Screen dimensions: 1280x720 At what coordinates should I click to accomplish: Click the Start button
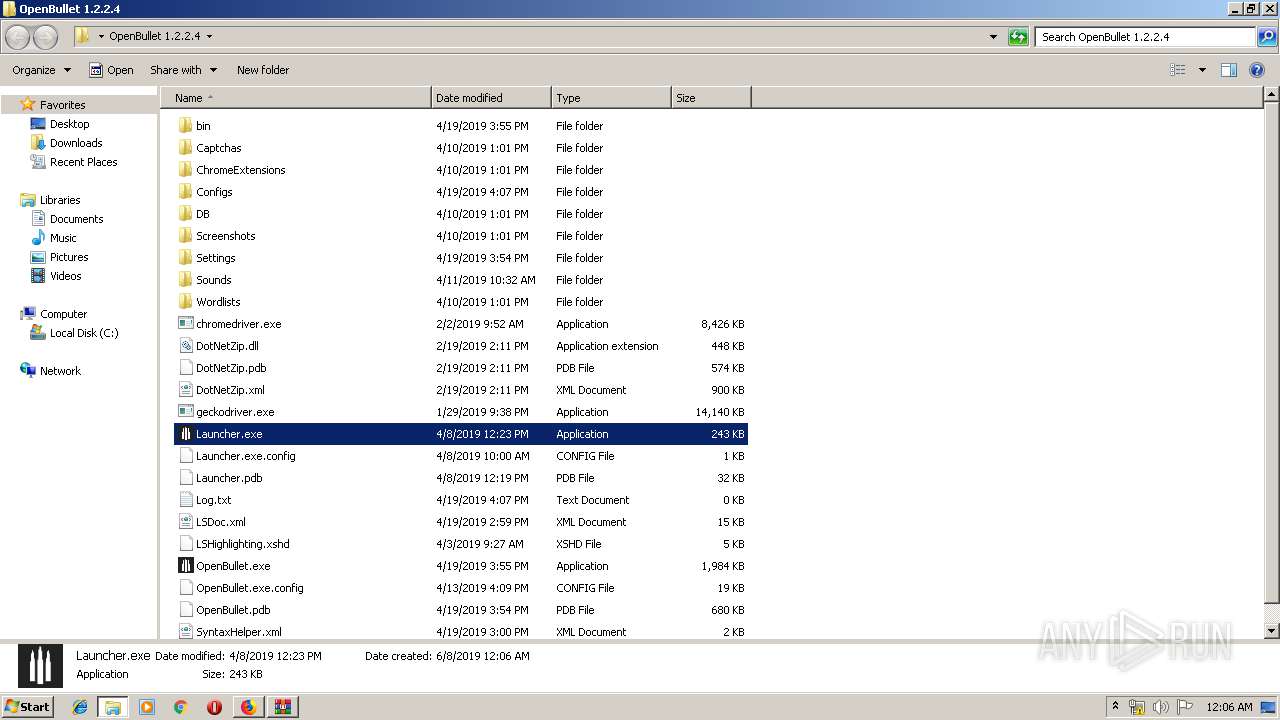(x=27, y=706)
